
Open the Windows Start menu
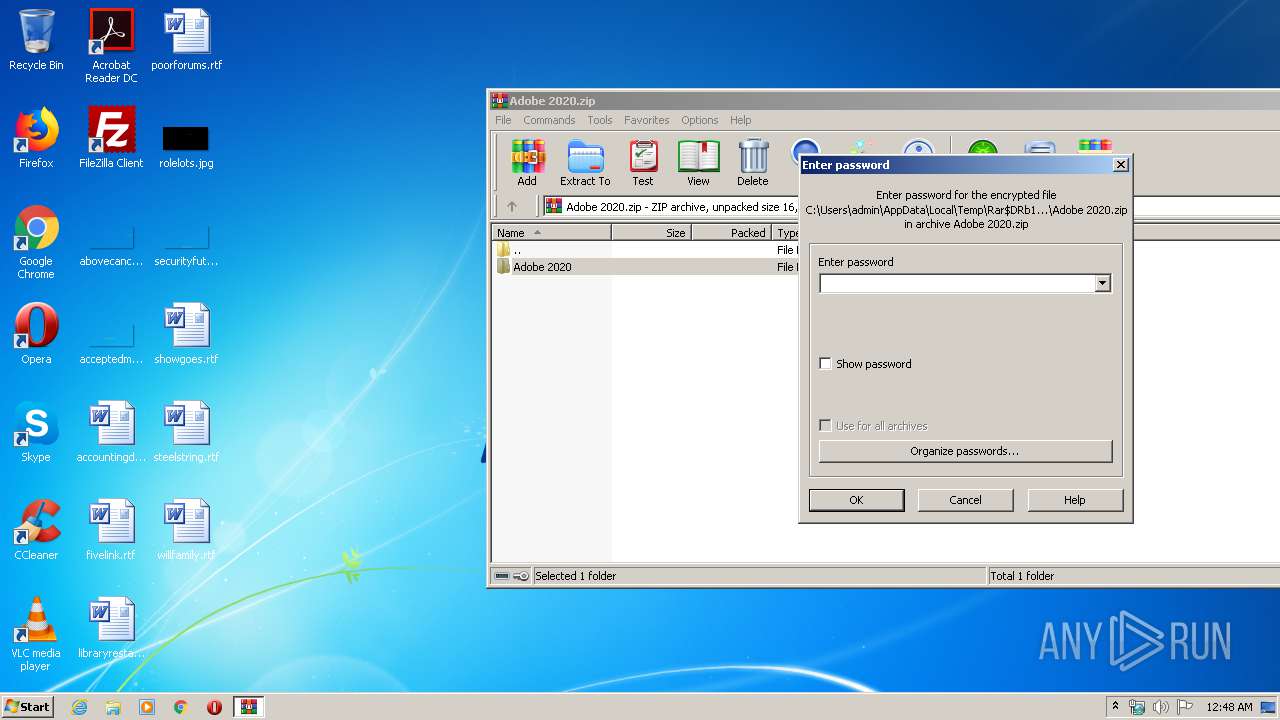click(x=28, y=706)
